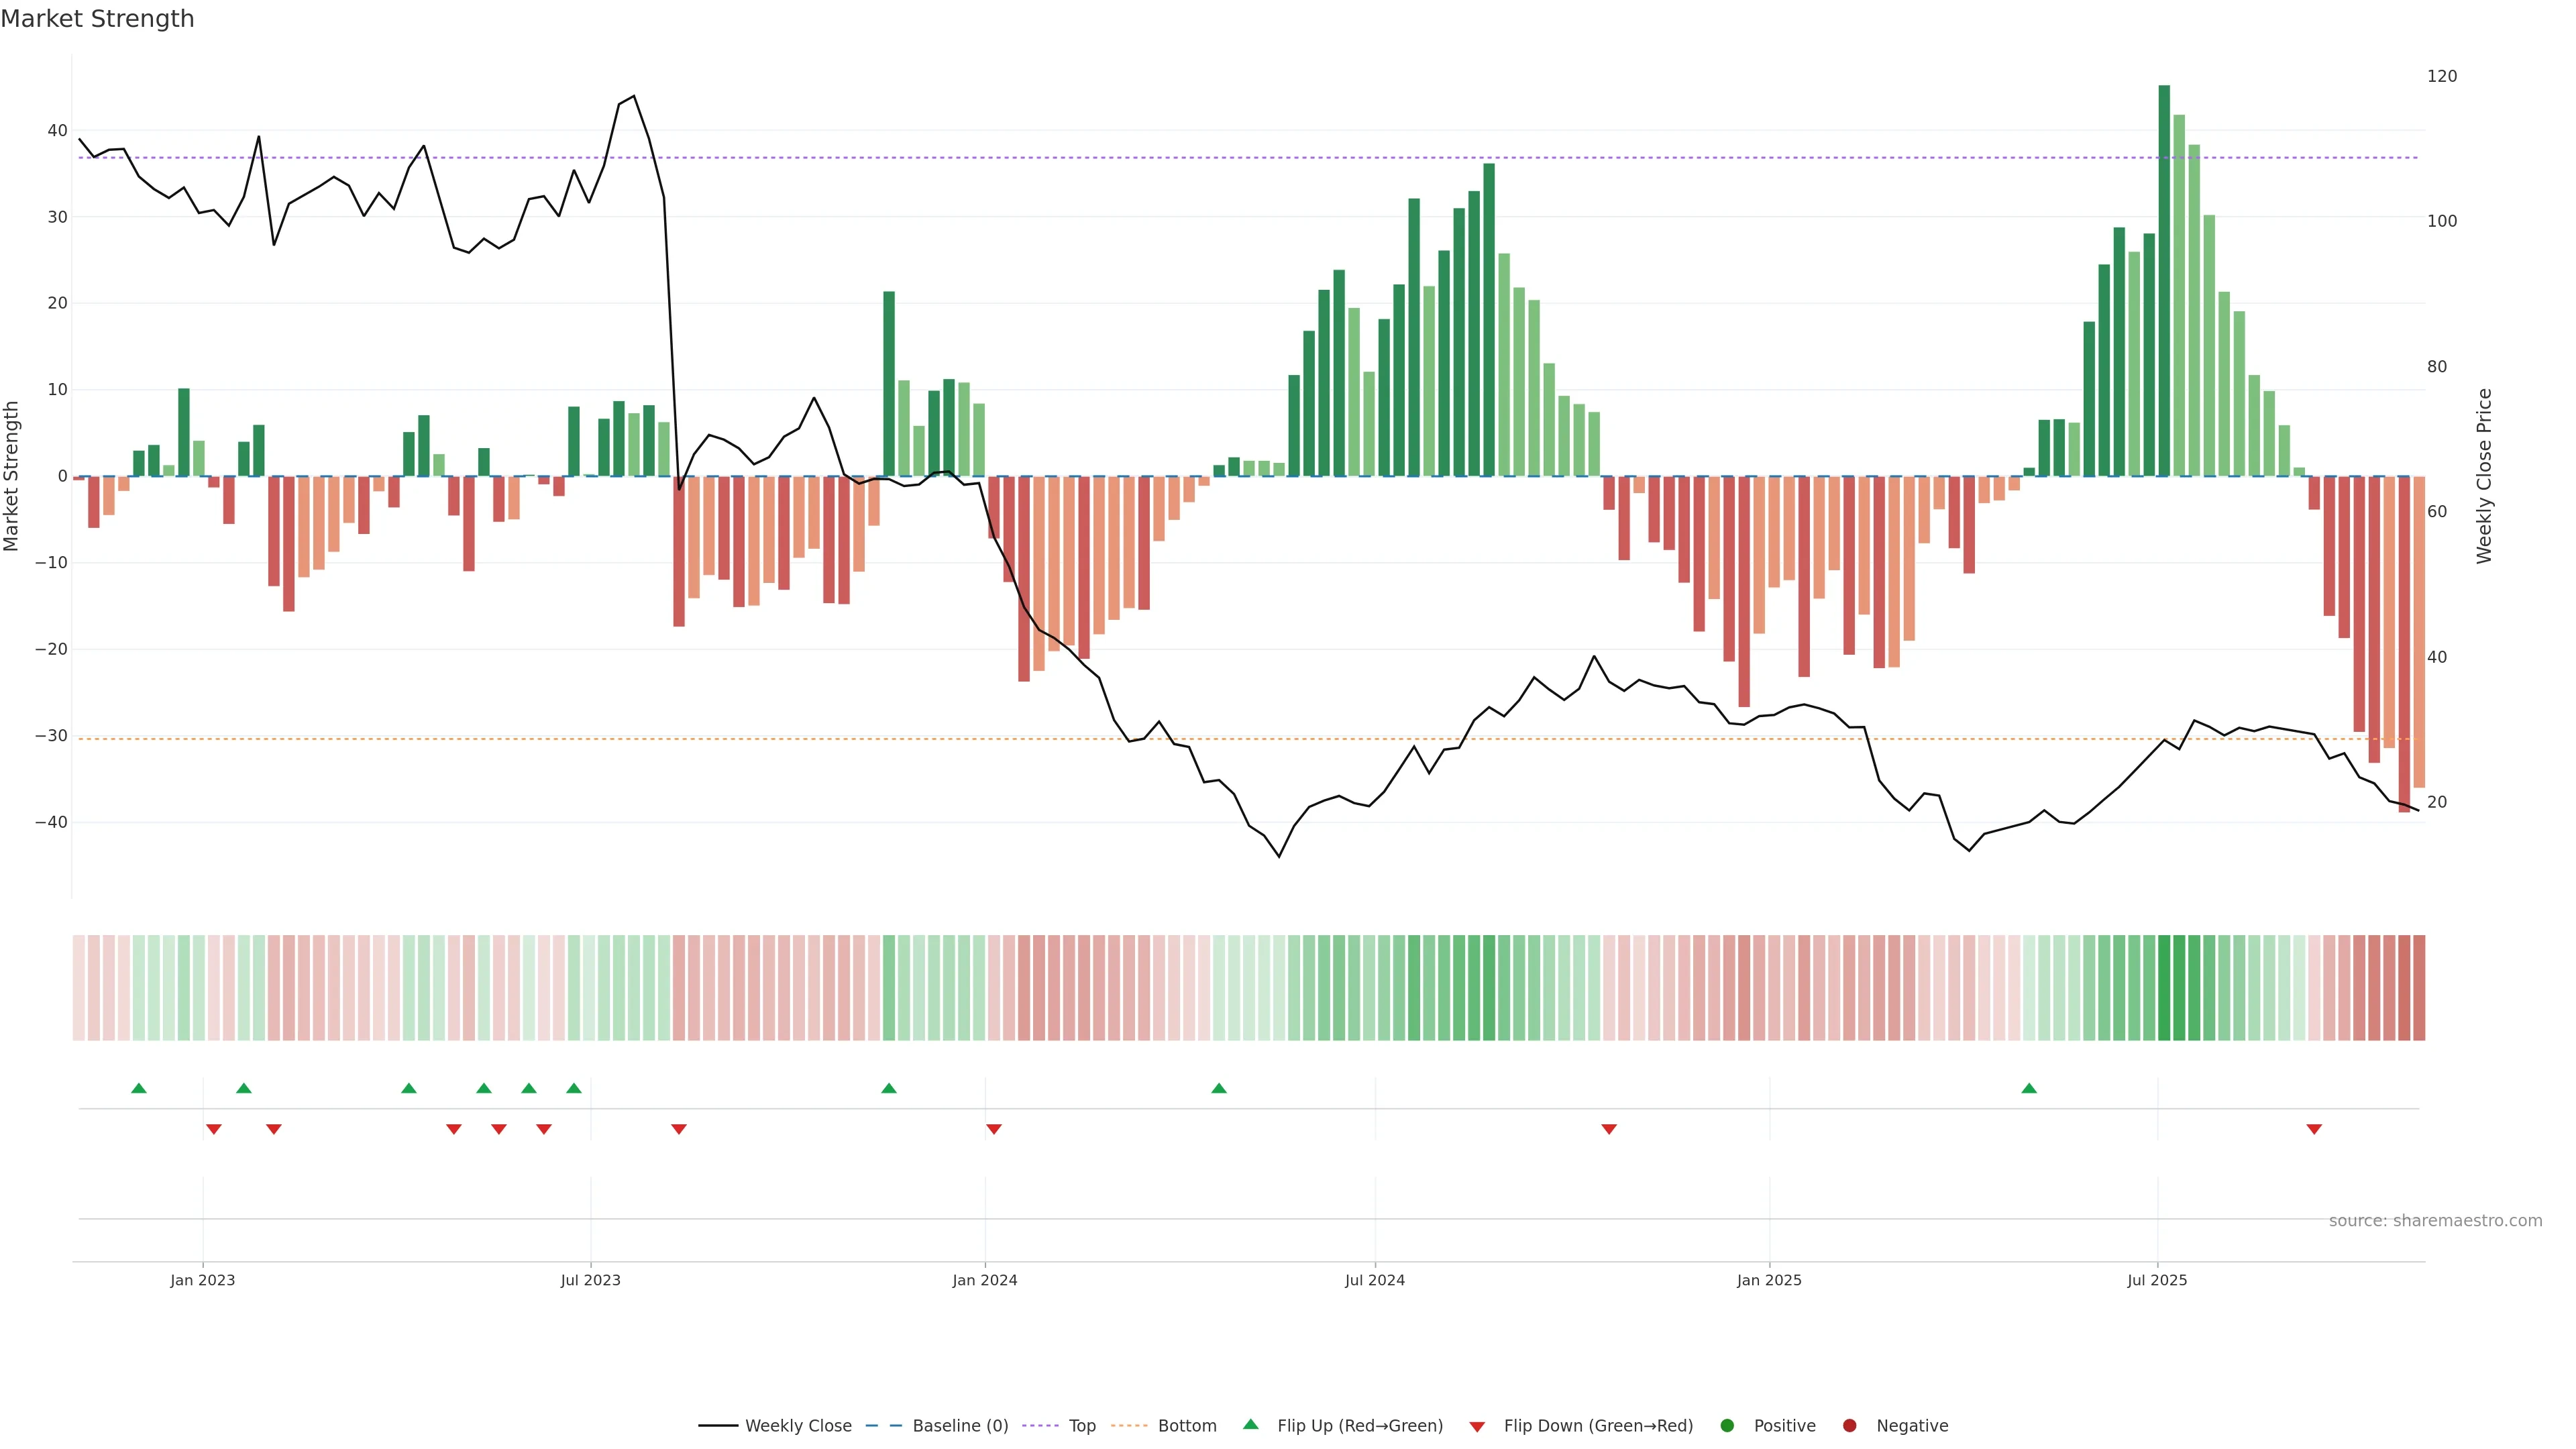2576x1449 pixels.
Task: Click the Jan 2023 x-axis label
Action: click(x=202, y=1280)
